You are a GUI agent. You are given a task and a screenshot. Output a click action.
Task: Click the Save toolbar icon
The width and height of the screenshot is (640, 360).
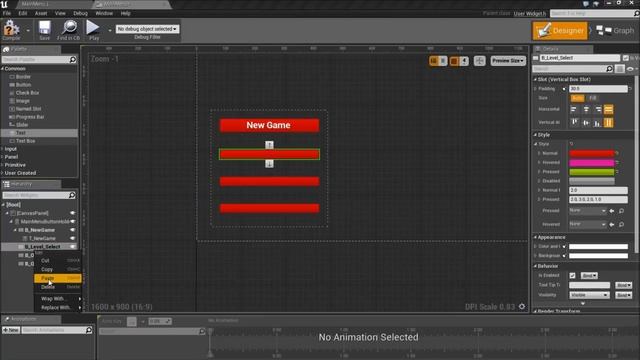pos(44,29)
